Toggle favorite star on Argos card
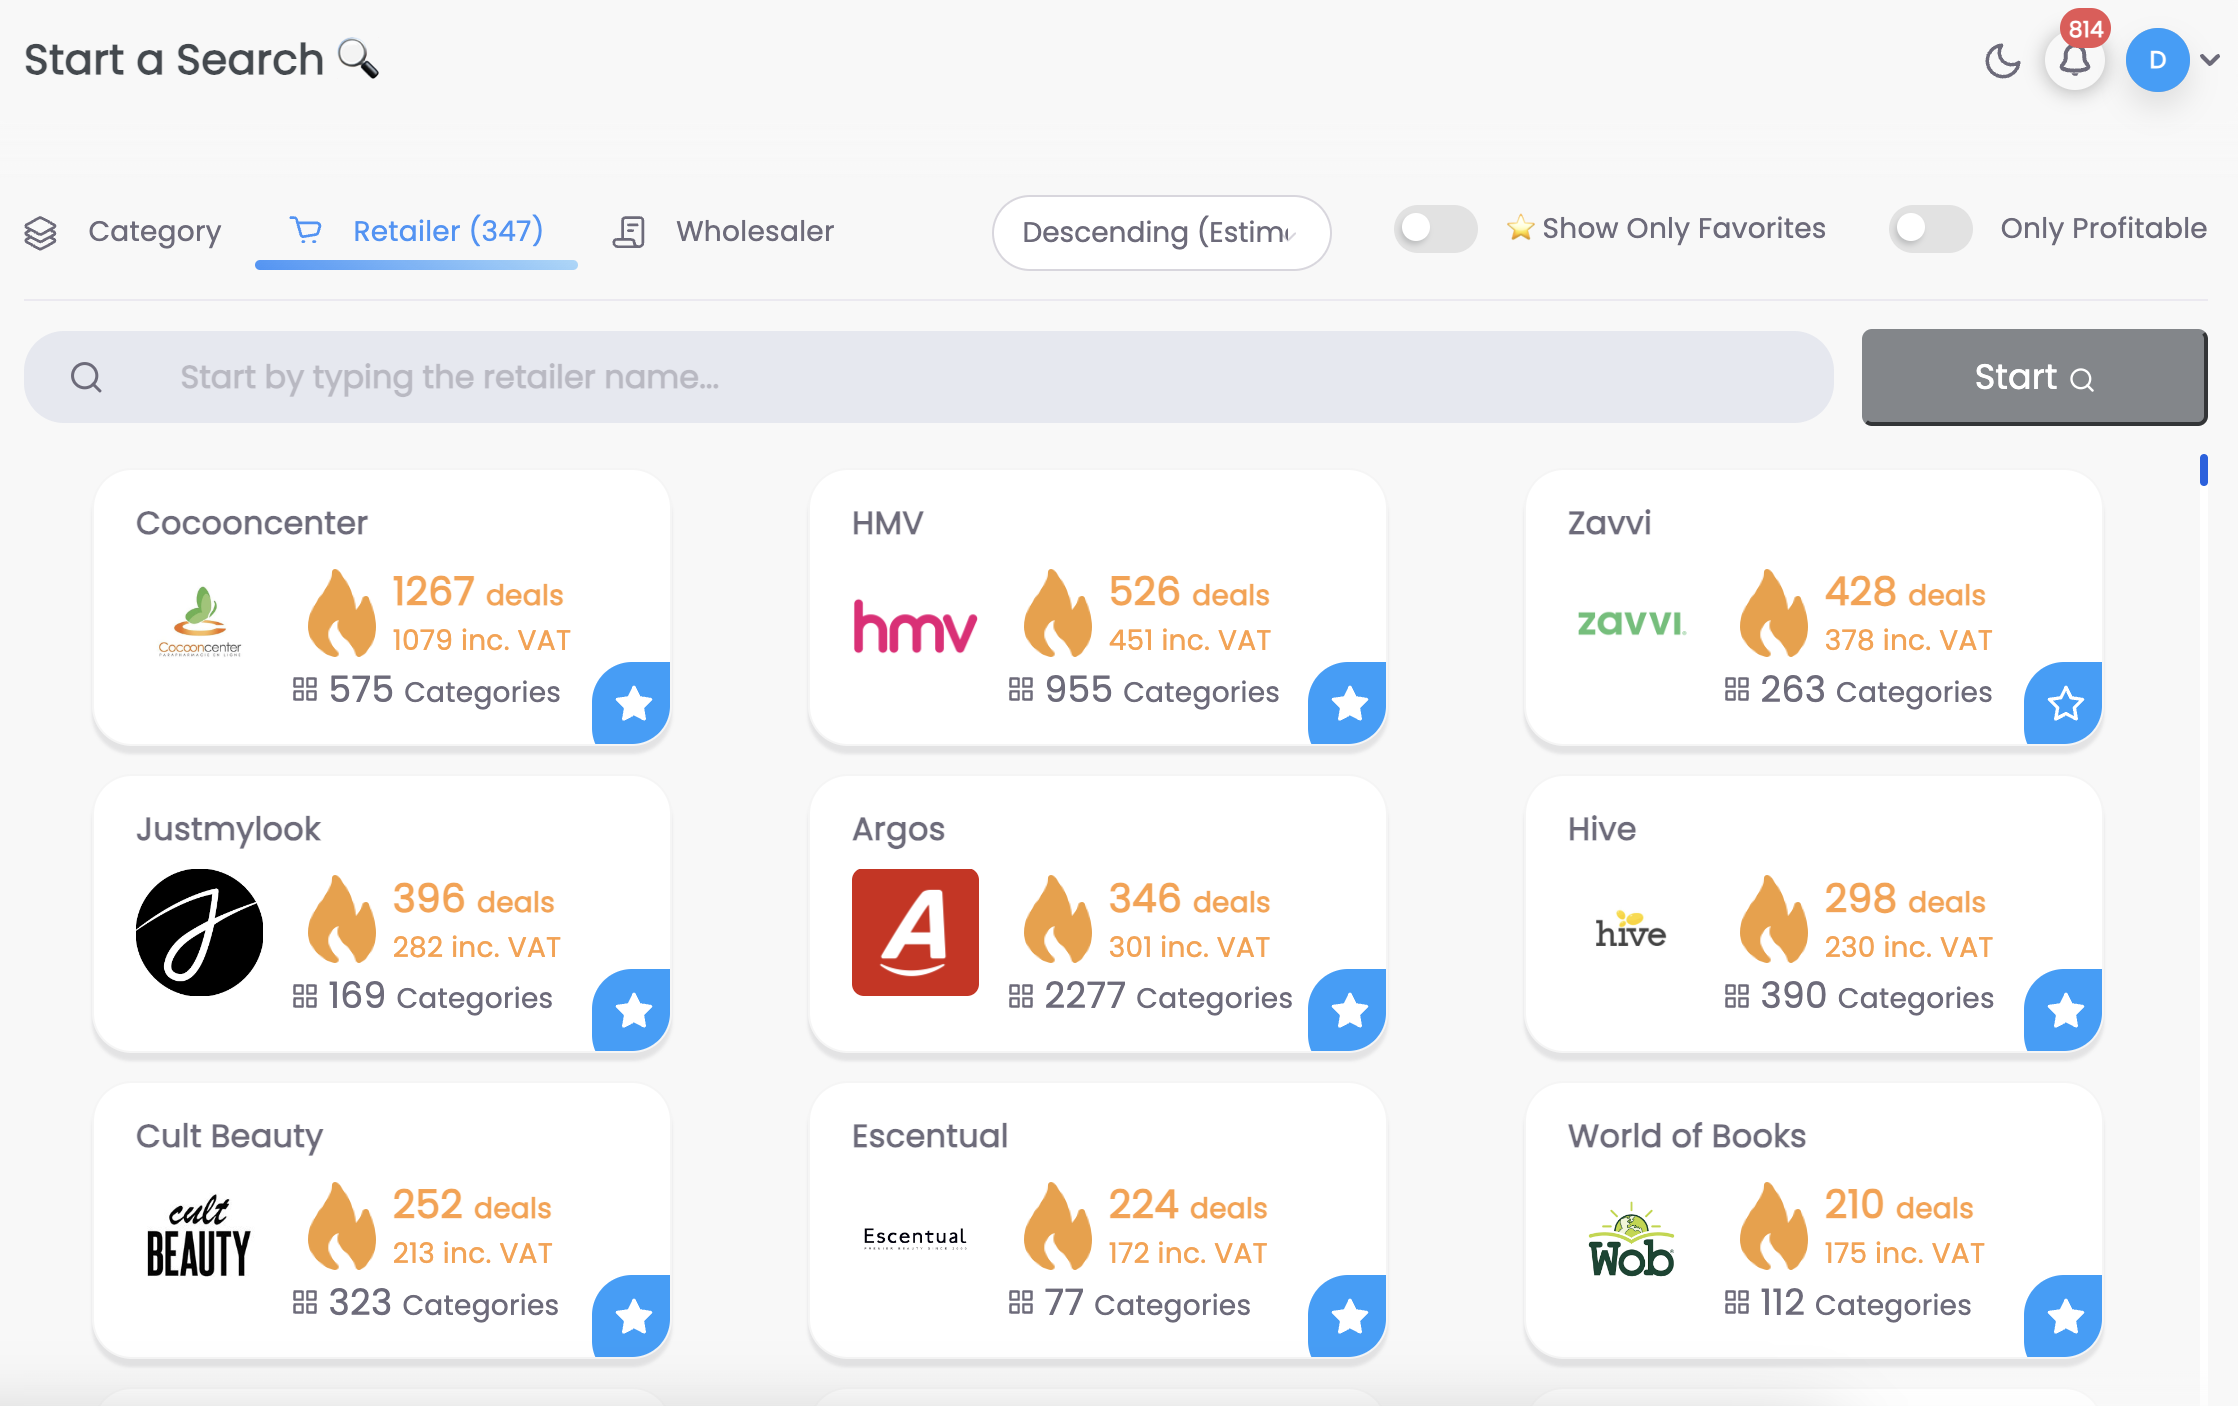Viewport: 2238px width, 1406px height. tap(1348, 1010)
